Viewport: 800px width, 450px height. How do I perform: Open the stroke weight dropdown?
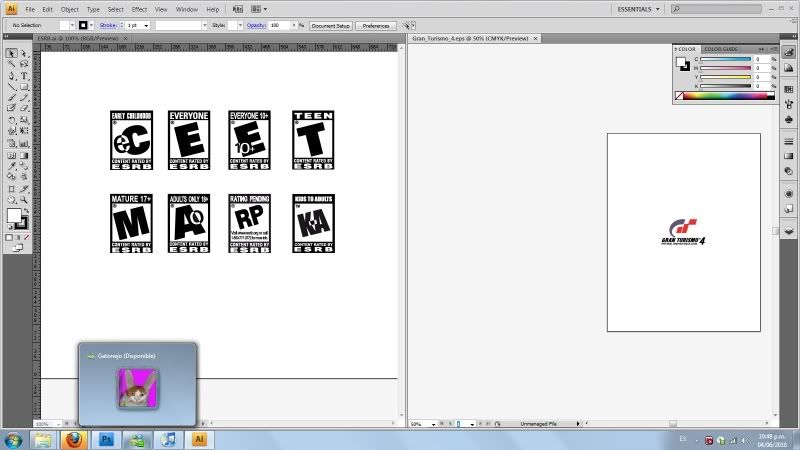coord(146,25)
